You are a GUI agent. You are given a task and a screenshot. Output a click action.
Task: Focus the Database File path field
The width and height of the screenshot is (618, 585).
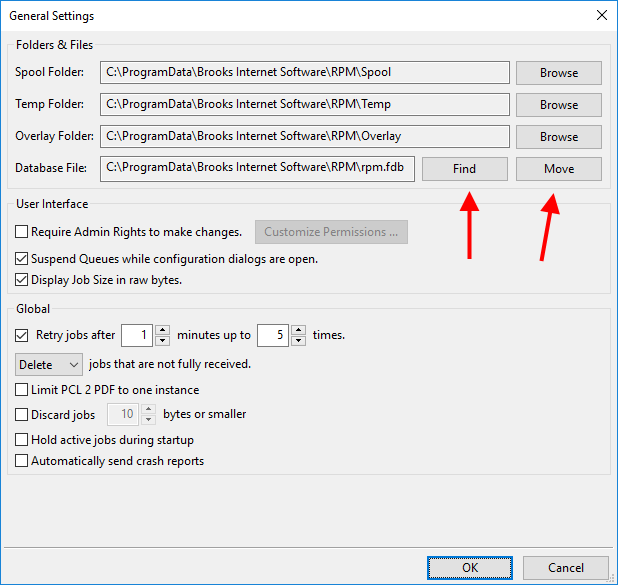257,169
